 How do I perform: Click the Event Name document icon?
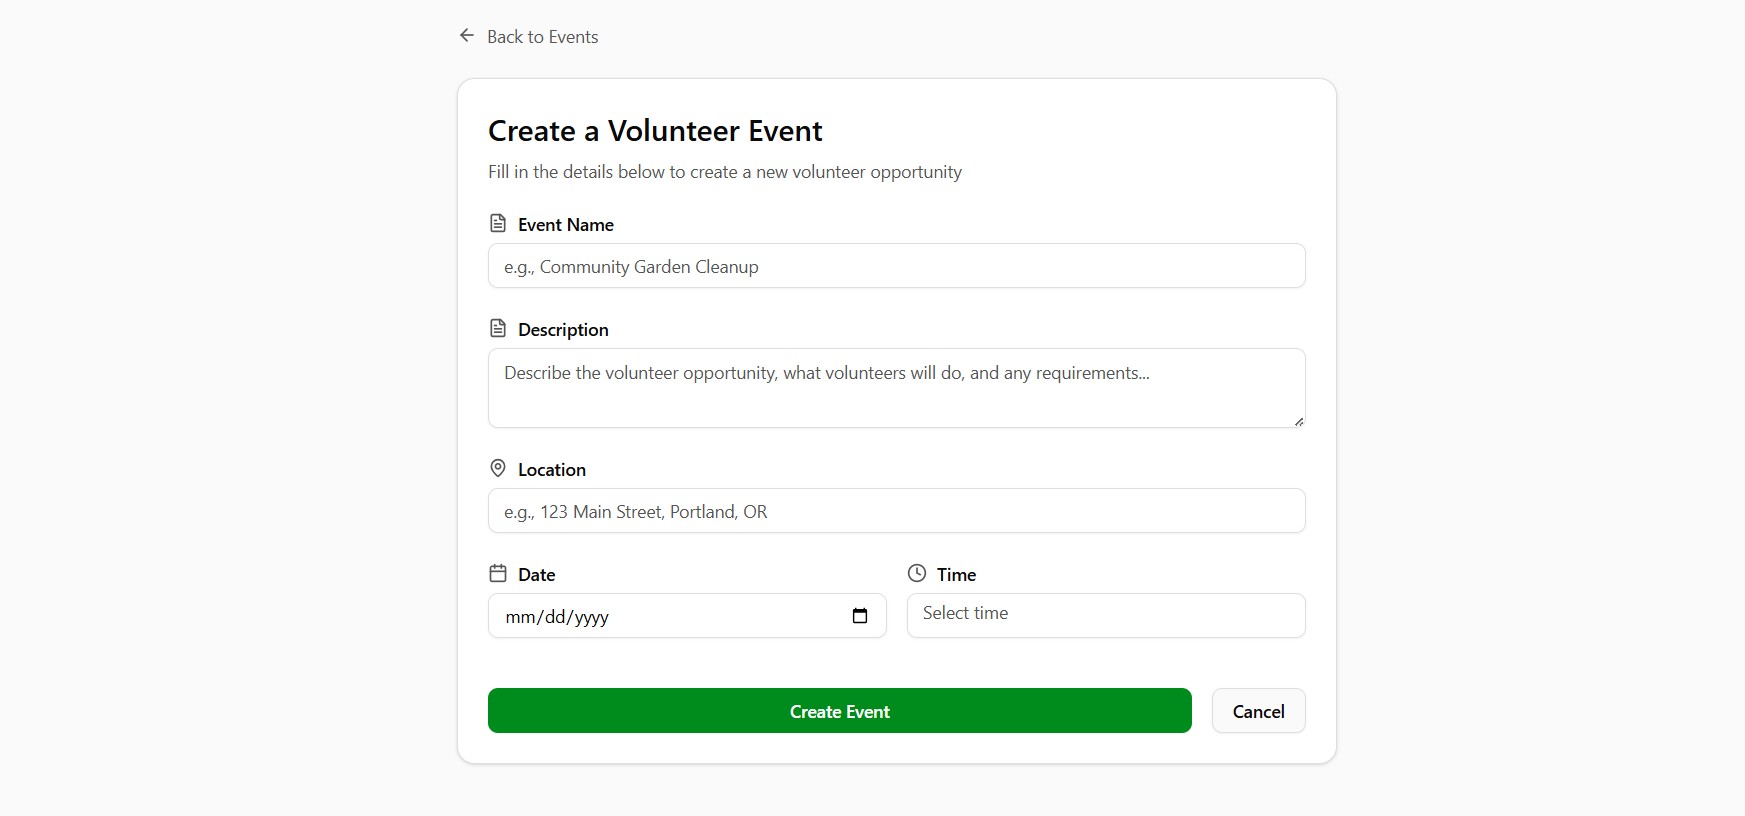[x=498, y=223]
